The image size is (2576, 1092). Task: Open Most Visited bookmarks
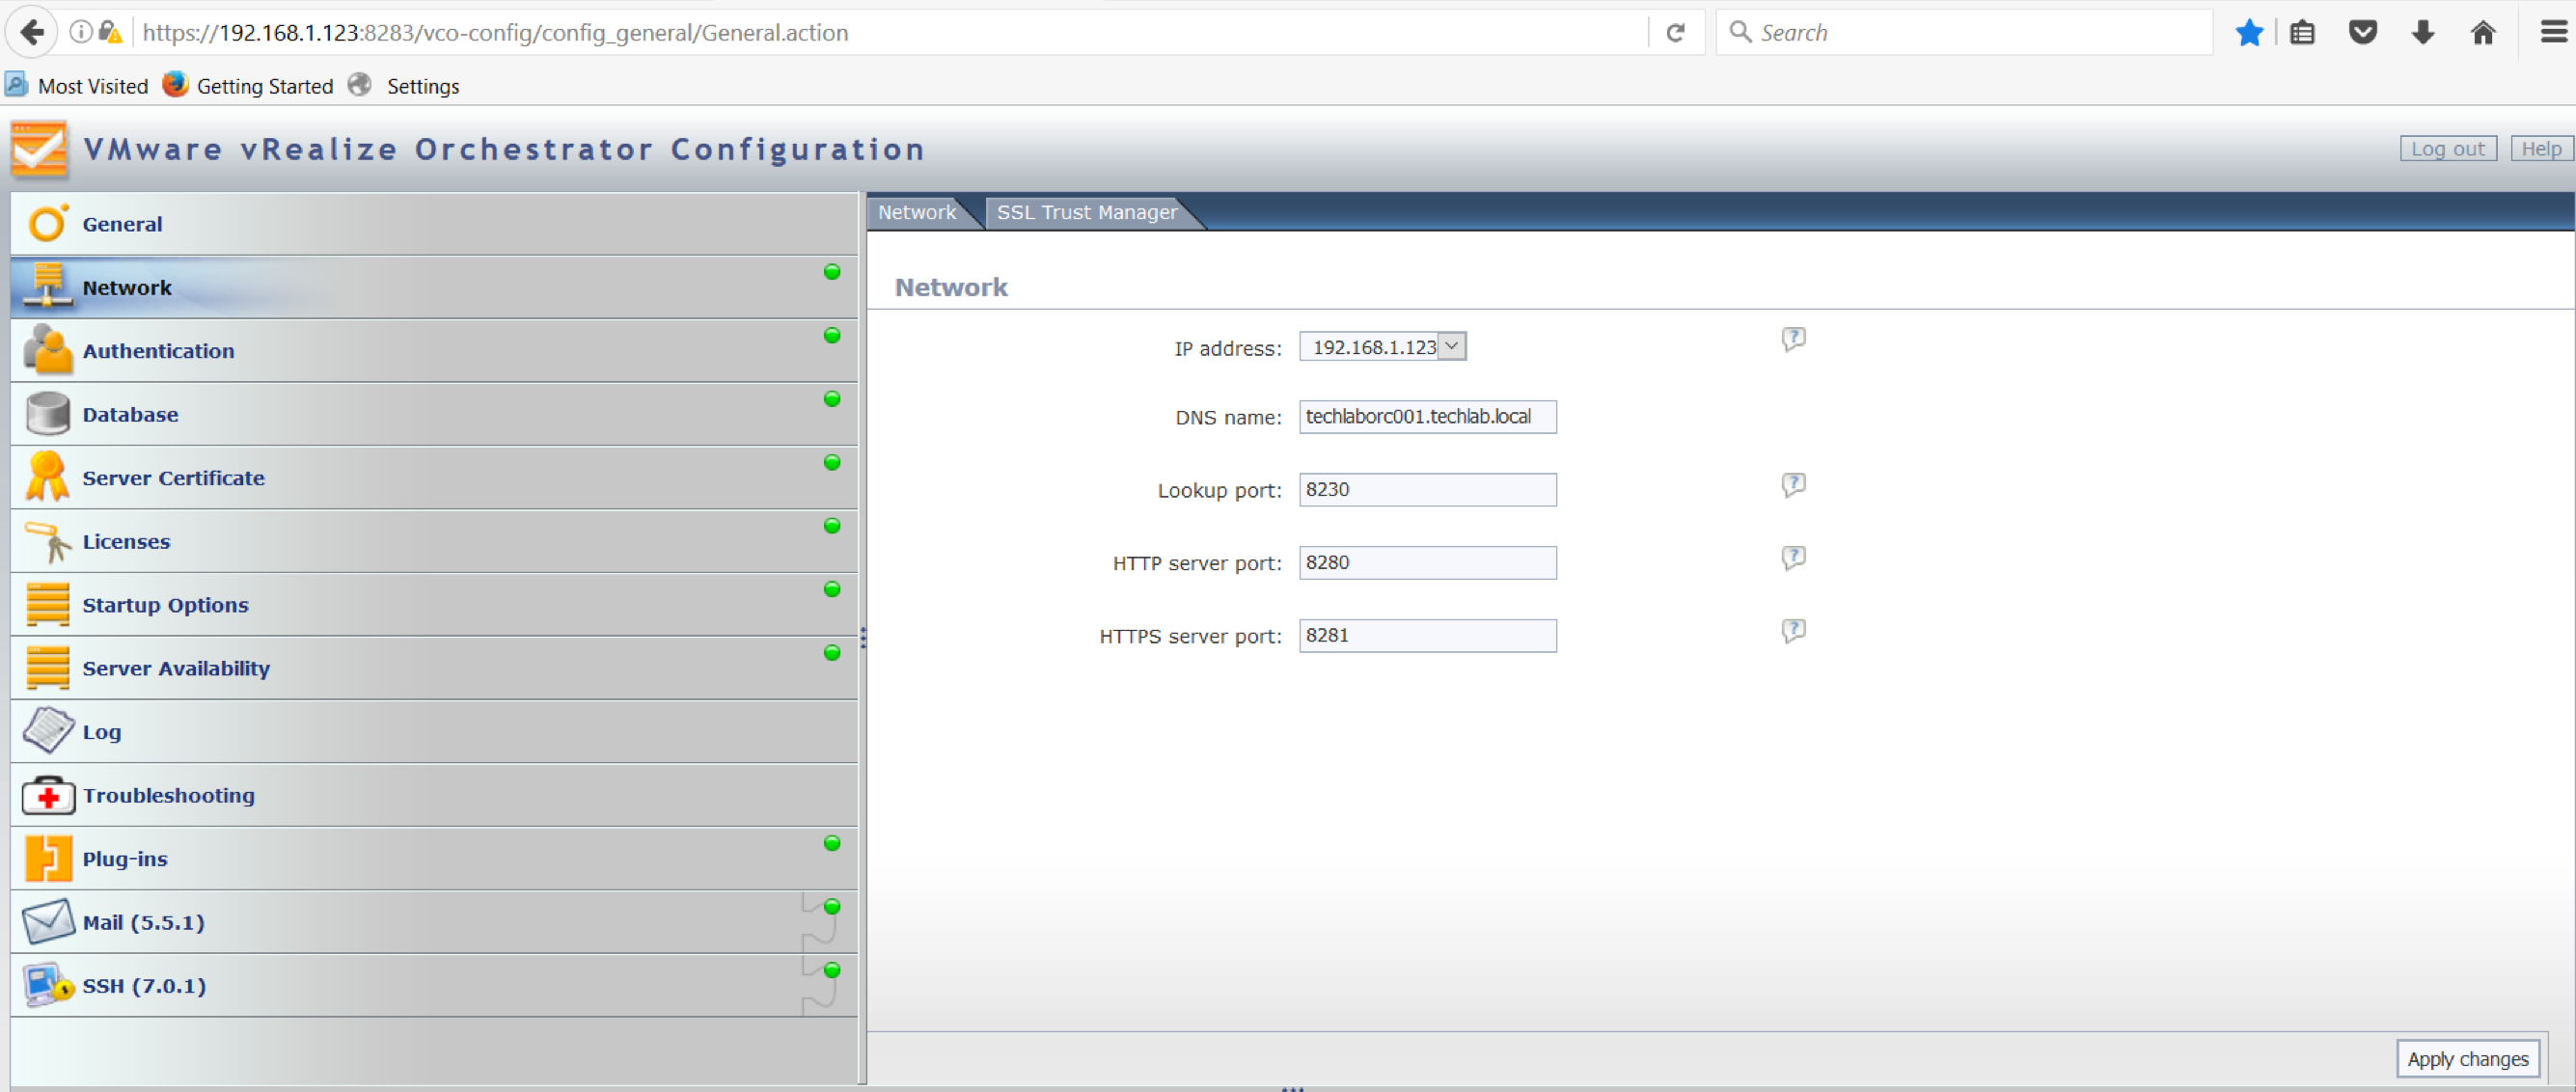(77, 86)
